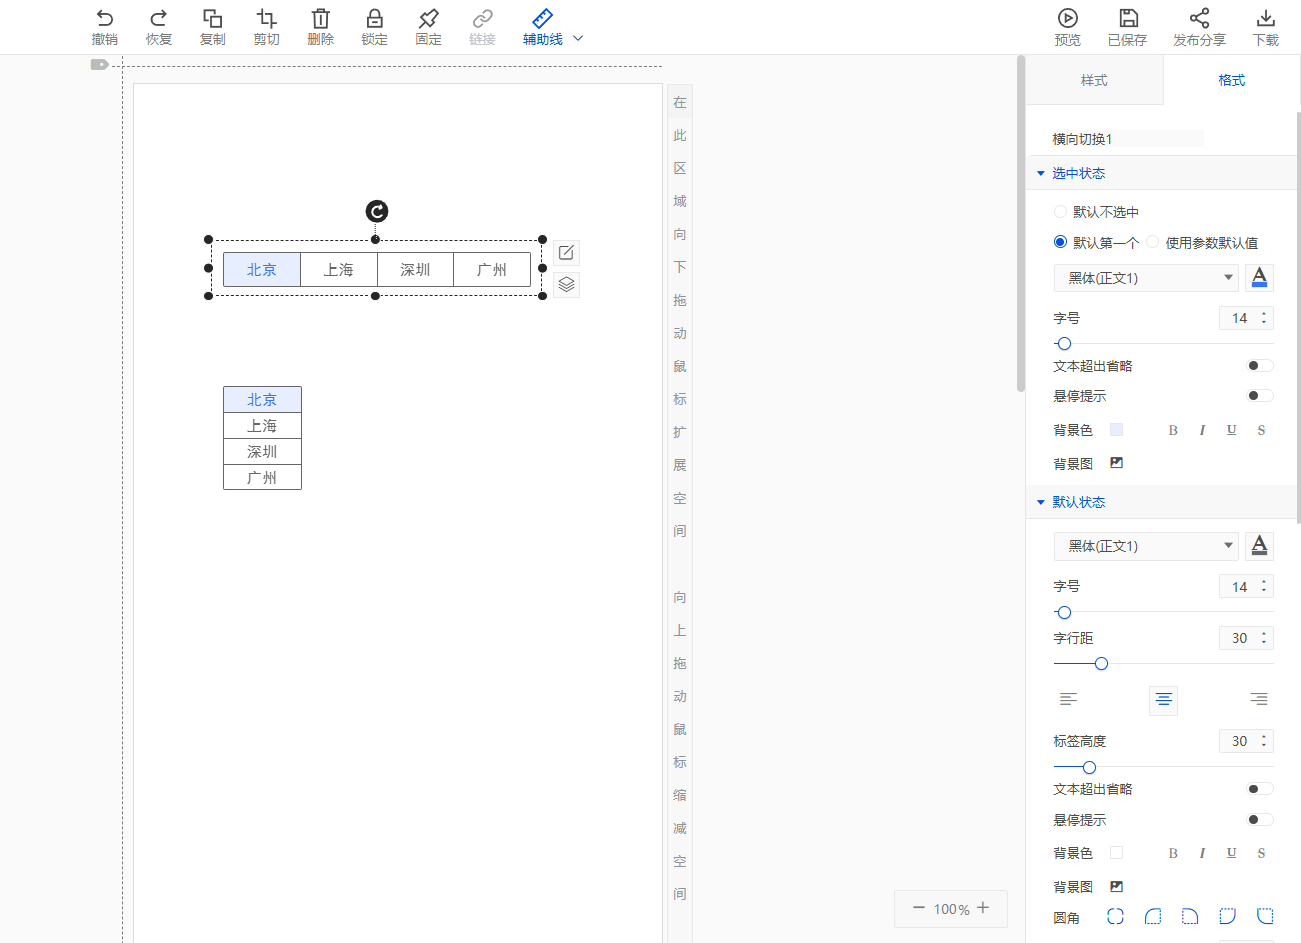Collapse the 默认状态 section
The height and width of the screenshot is (943, 1301).
[1041, 502]
